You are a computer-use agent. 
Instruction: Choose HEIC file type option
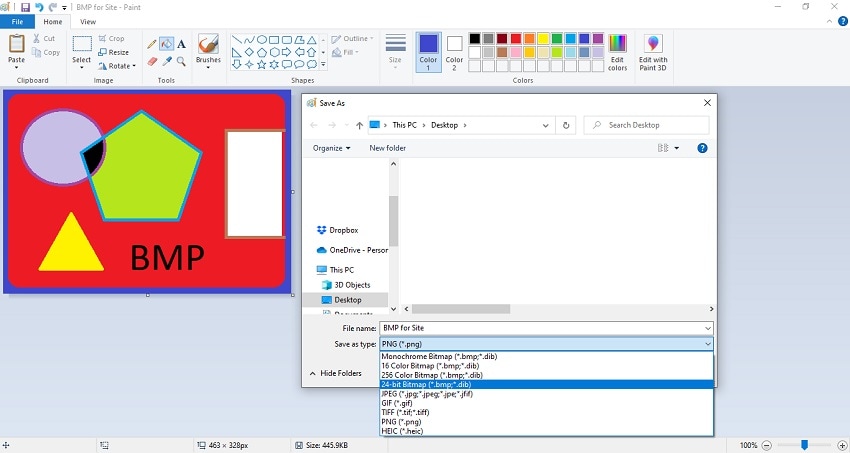546,431
